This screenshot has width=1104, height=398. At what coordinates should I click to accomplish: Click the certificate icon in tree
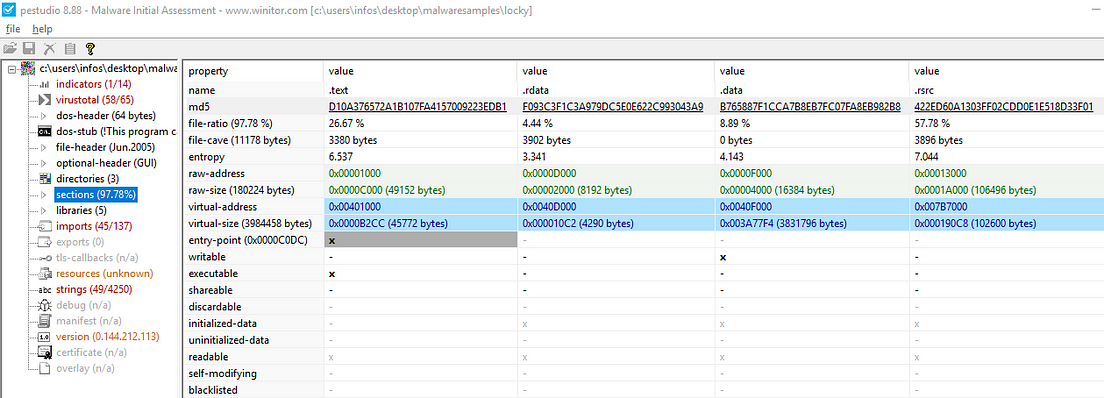[44, 352]
